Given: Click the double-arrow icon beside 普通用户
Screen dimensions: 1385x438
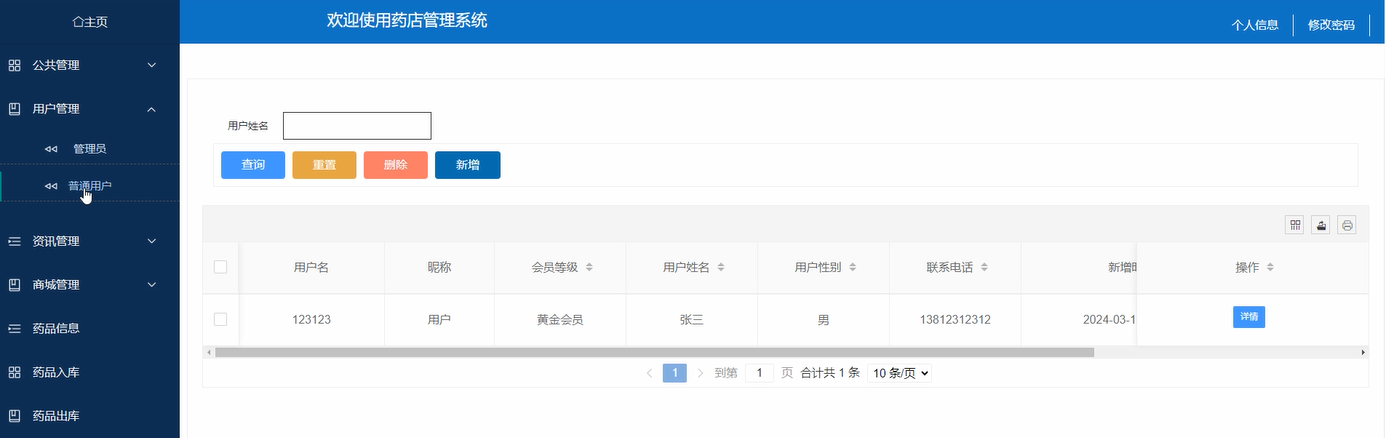Looking at the screenshot, I should 51,186.
